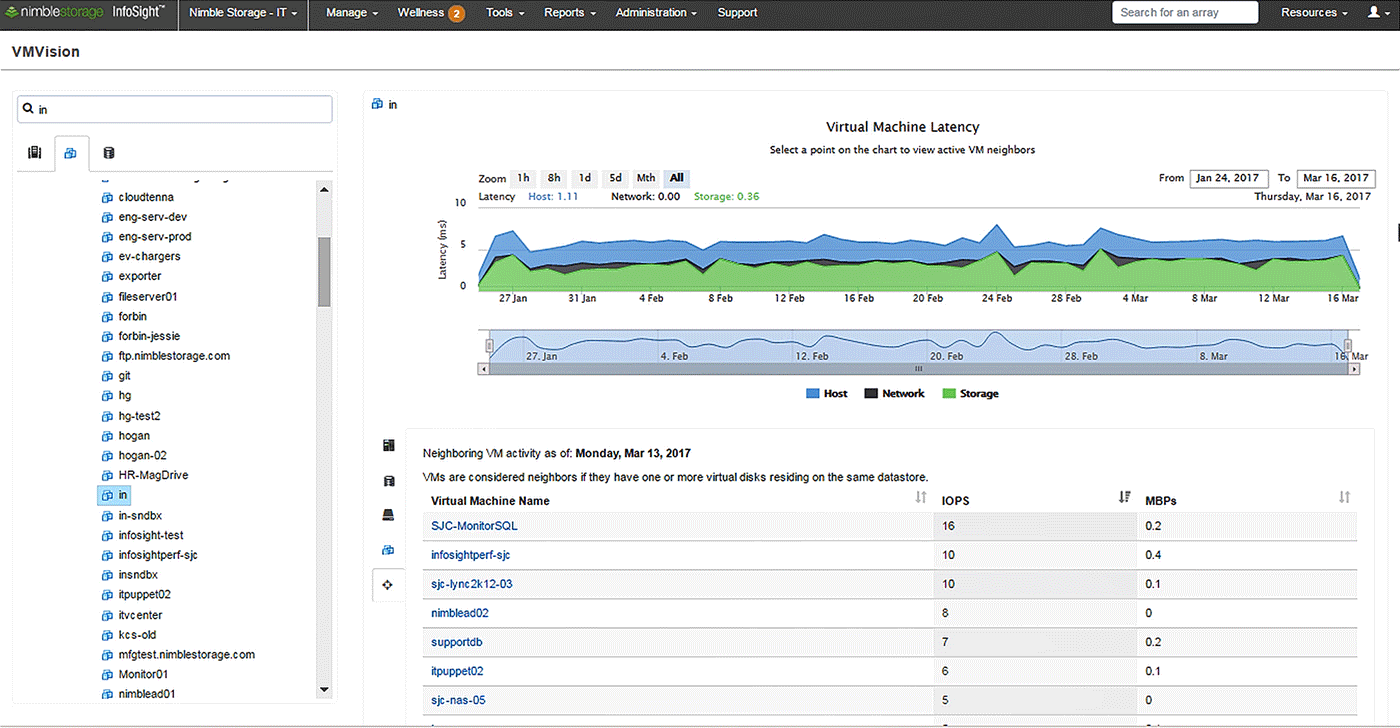The height and width of the screenshot is (728, 1400).
Task: Set chart zoom to 1d
Action: (585, 178)
